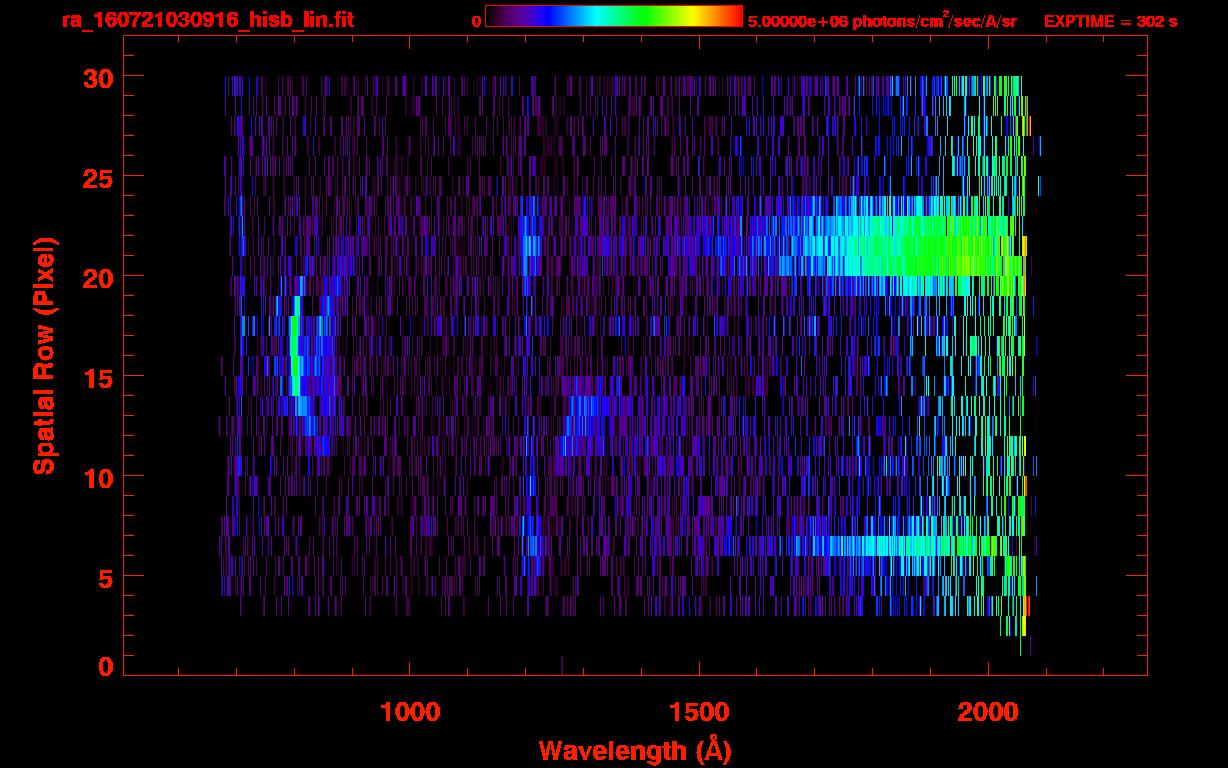Click the rainbow color scale bar
Image resolution: width=1228 pixels, height=768 pixels.
coord(614,16)
